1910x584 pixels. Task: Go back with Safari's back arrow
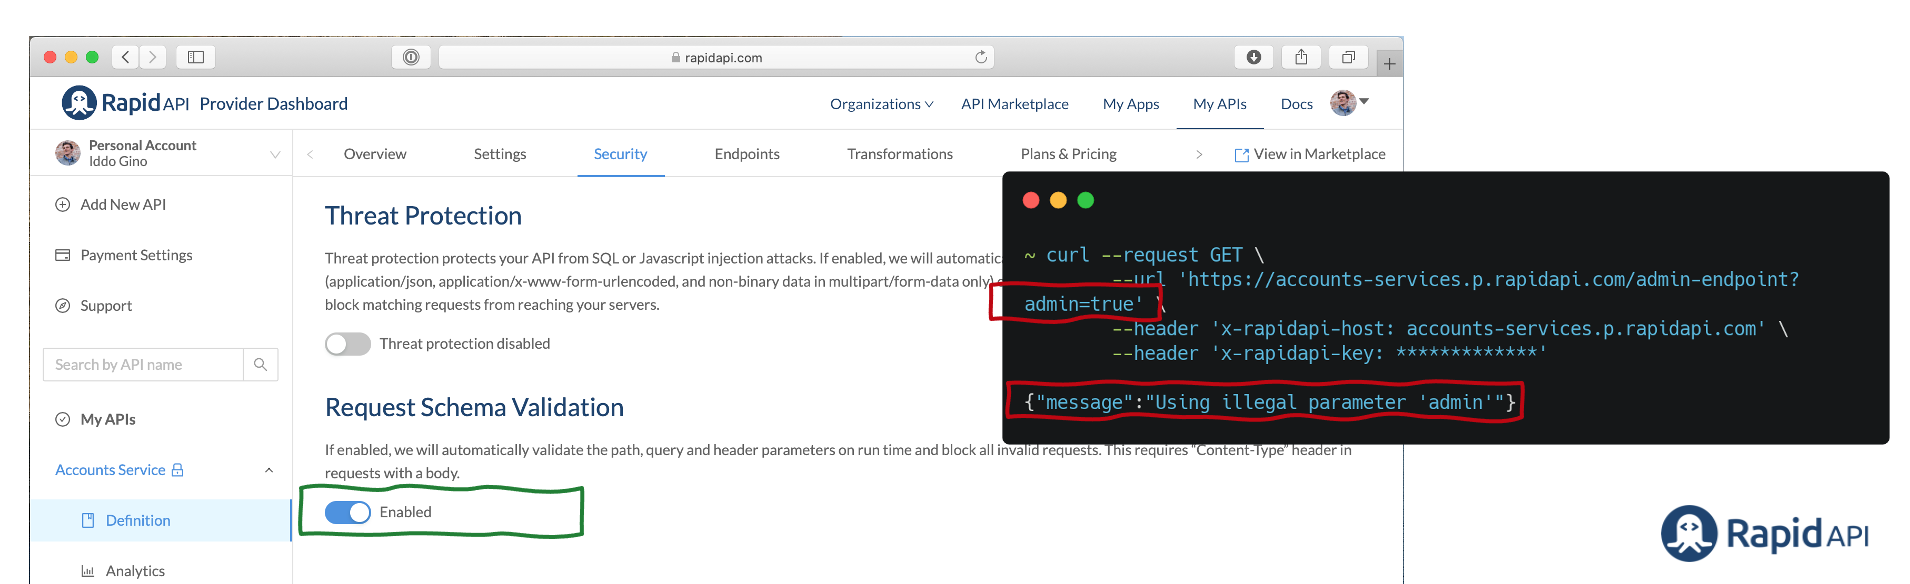(x=125, y=57)
